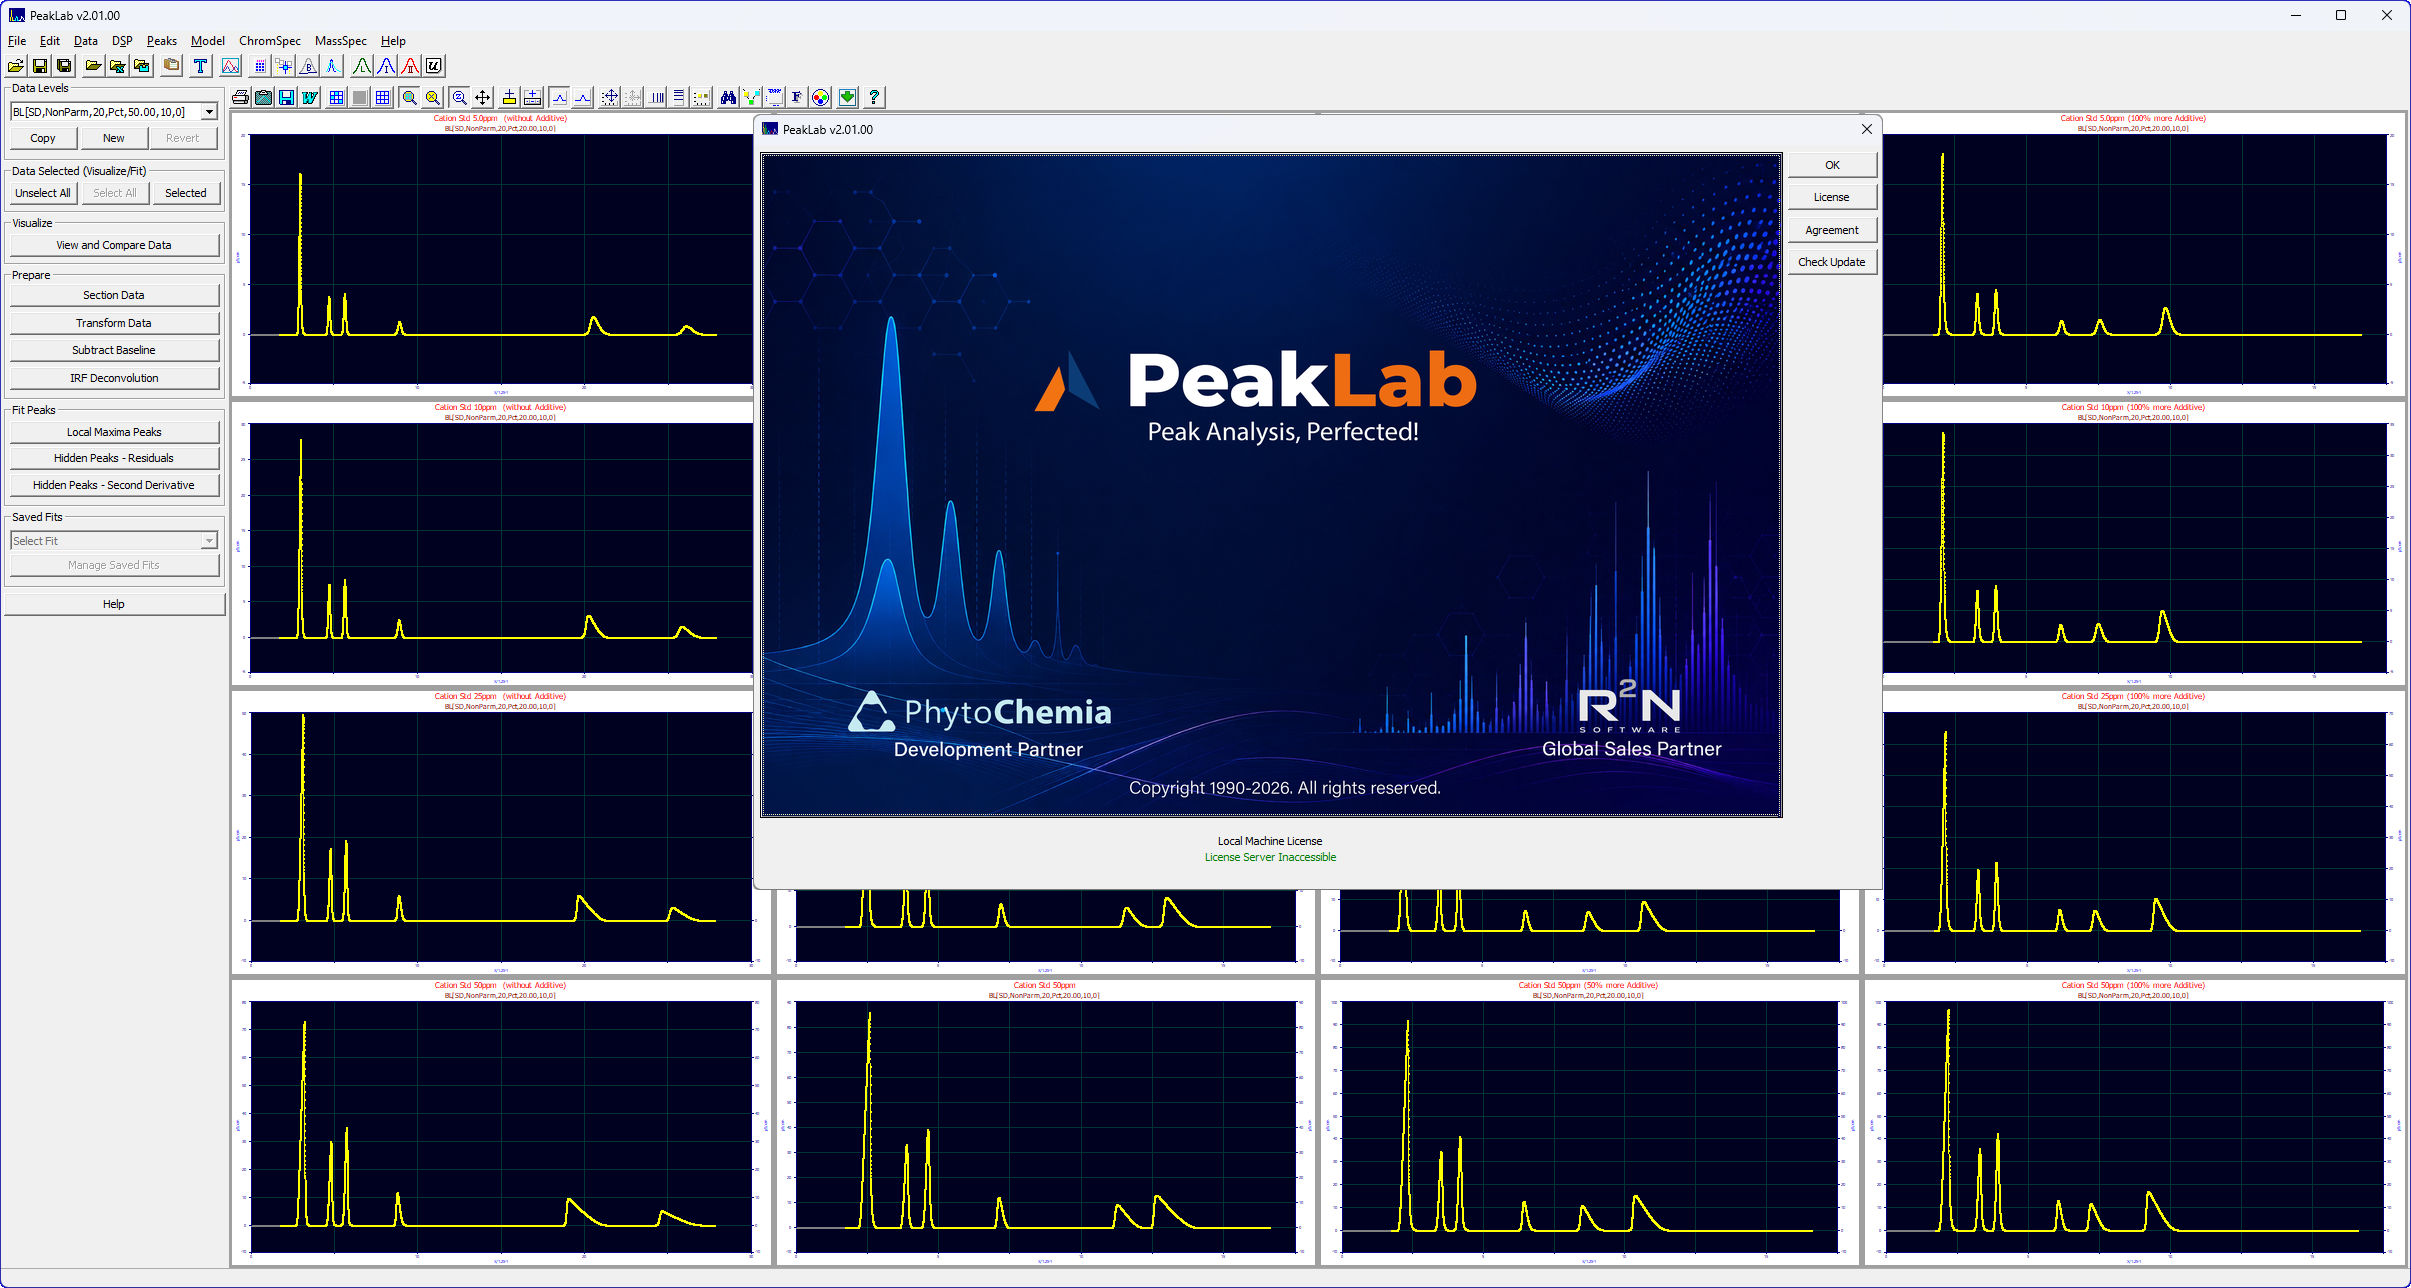The width and height of the screenshot is (2411, 1288).
Task: Click the Selected button
Action: (x=186, y=193)
